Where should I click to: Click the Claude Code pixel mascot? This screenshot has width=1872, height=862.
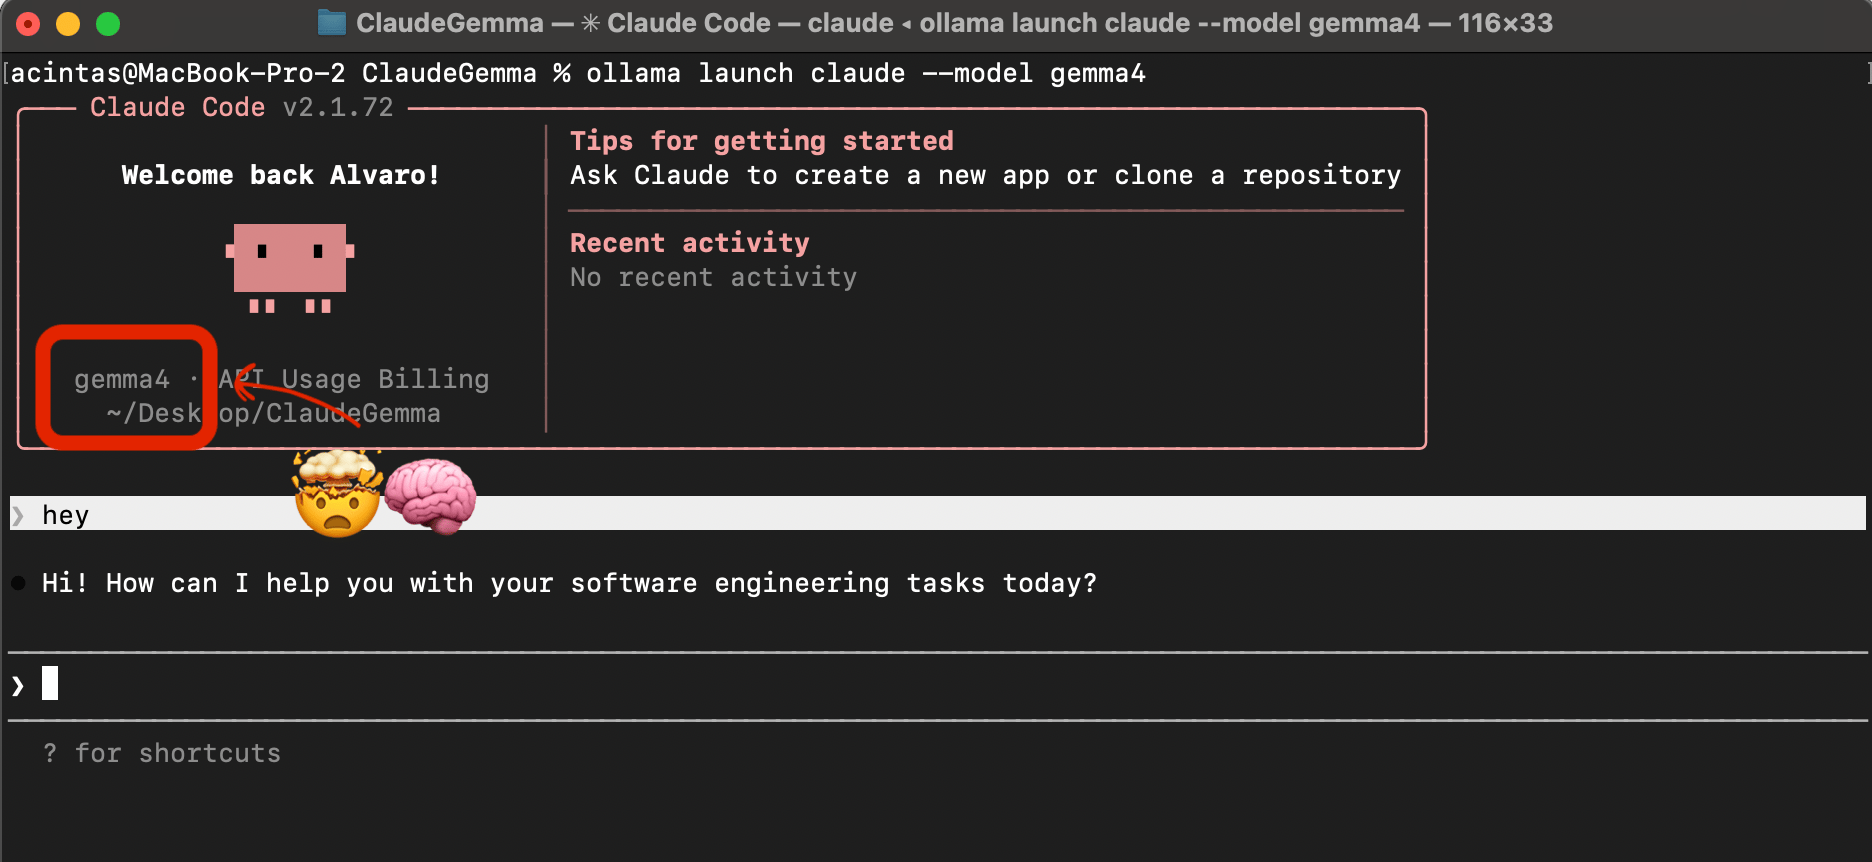[x=290, y=267]
